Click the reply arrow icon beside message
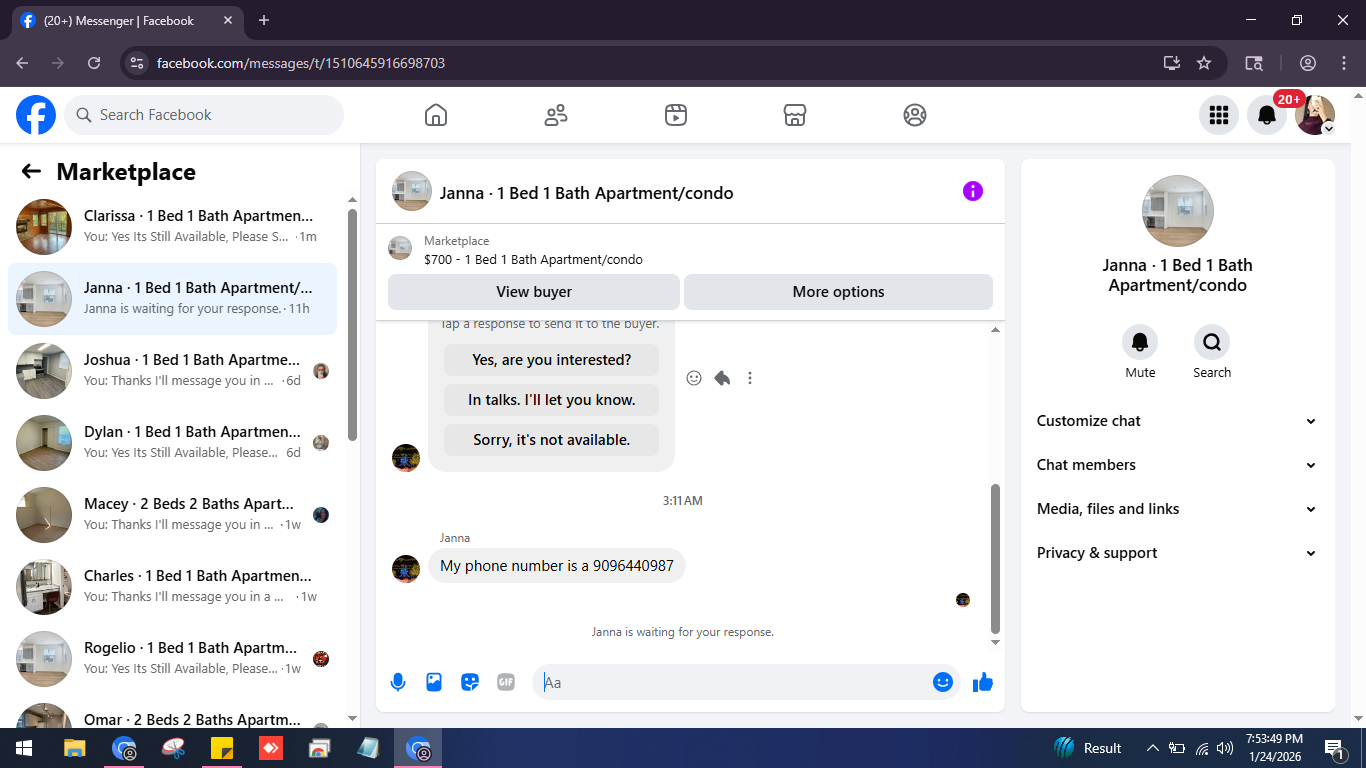The width and height of the screenshot is (1366, 768). pos(722,378)
